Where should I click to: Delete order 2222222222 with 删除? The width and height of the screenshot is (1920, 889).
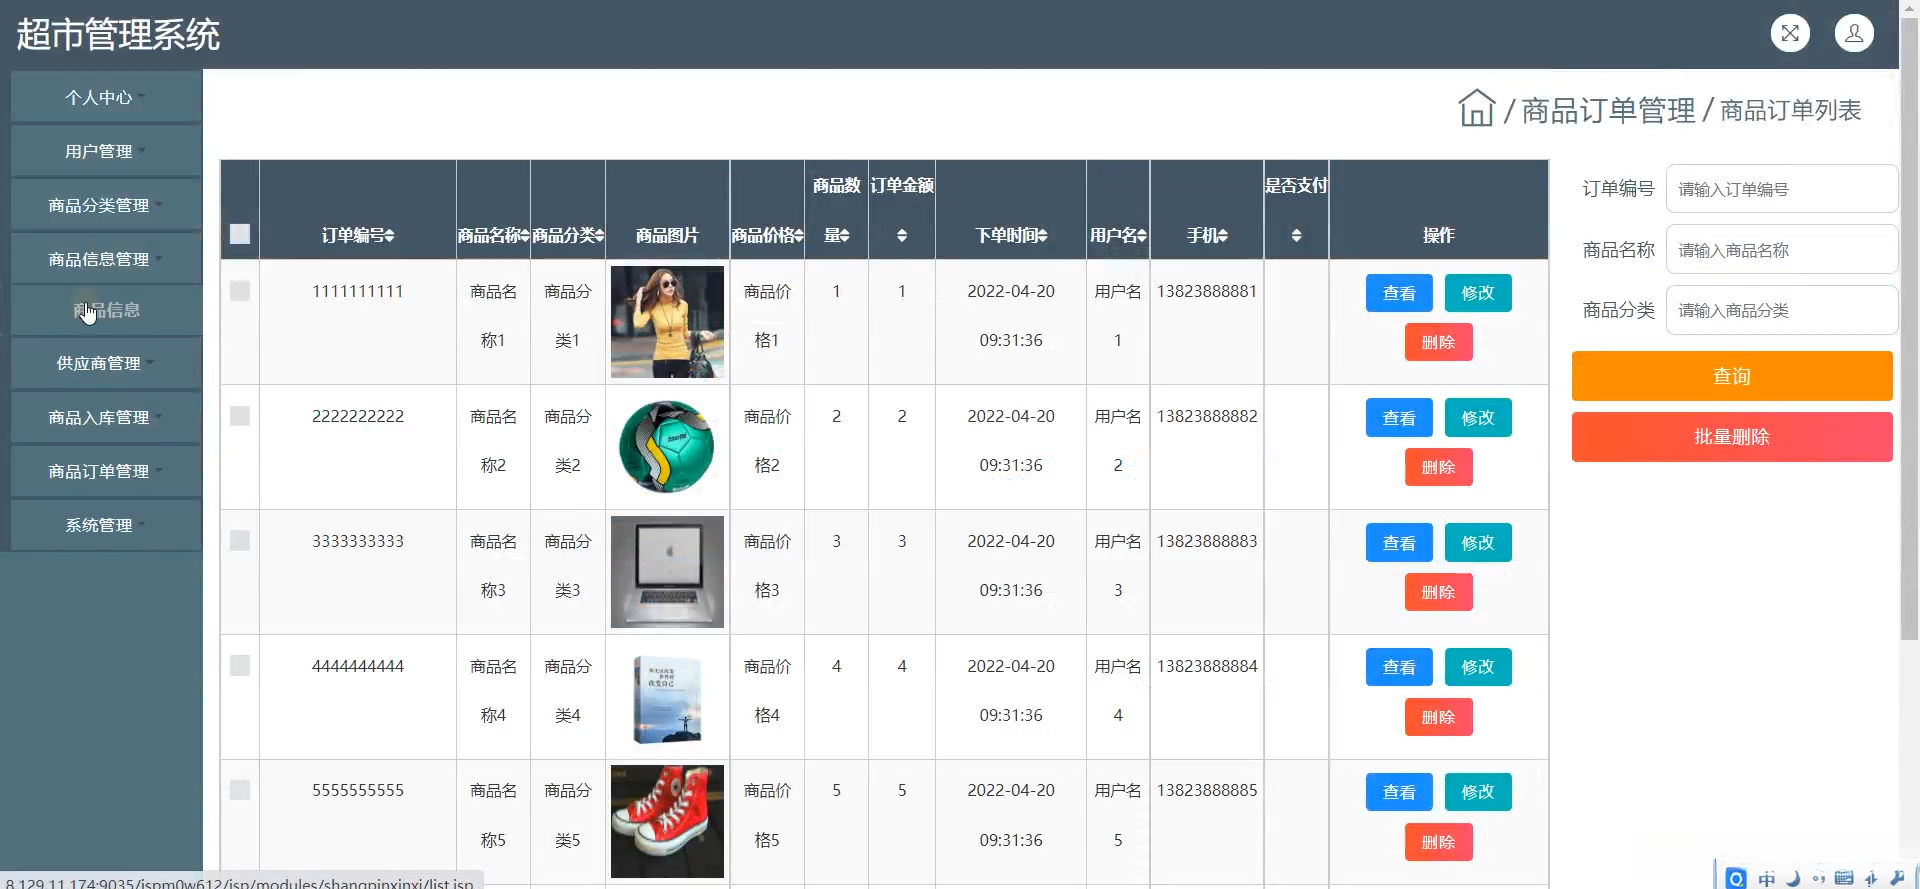point(1438,467)
